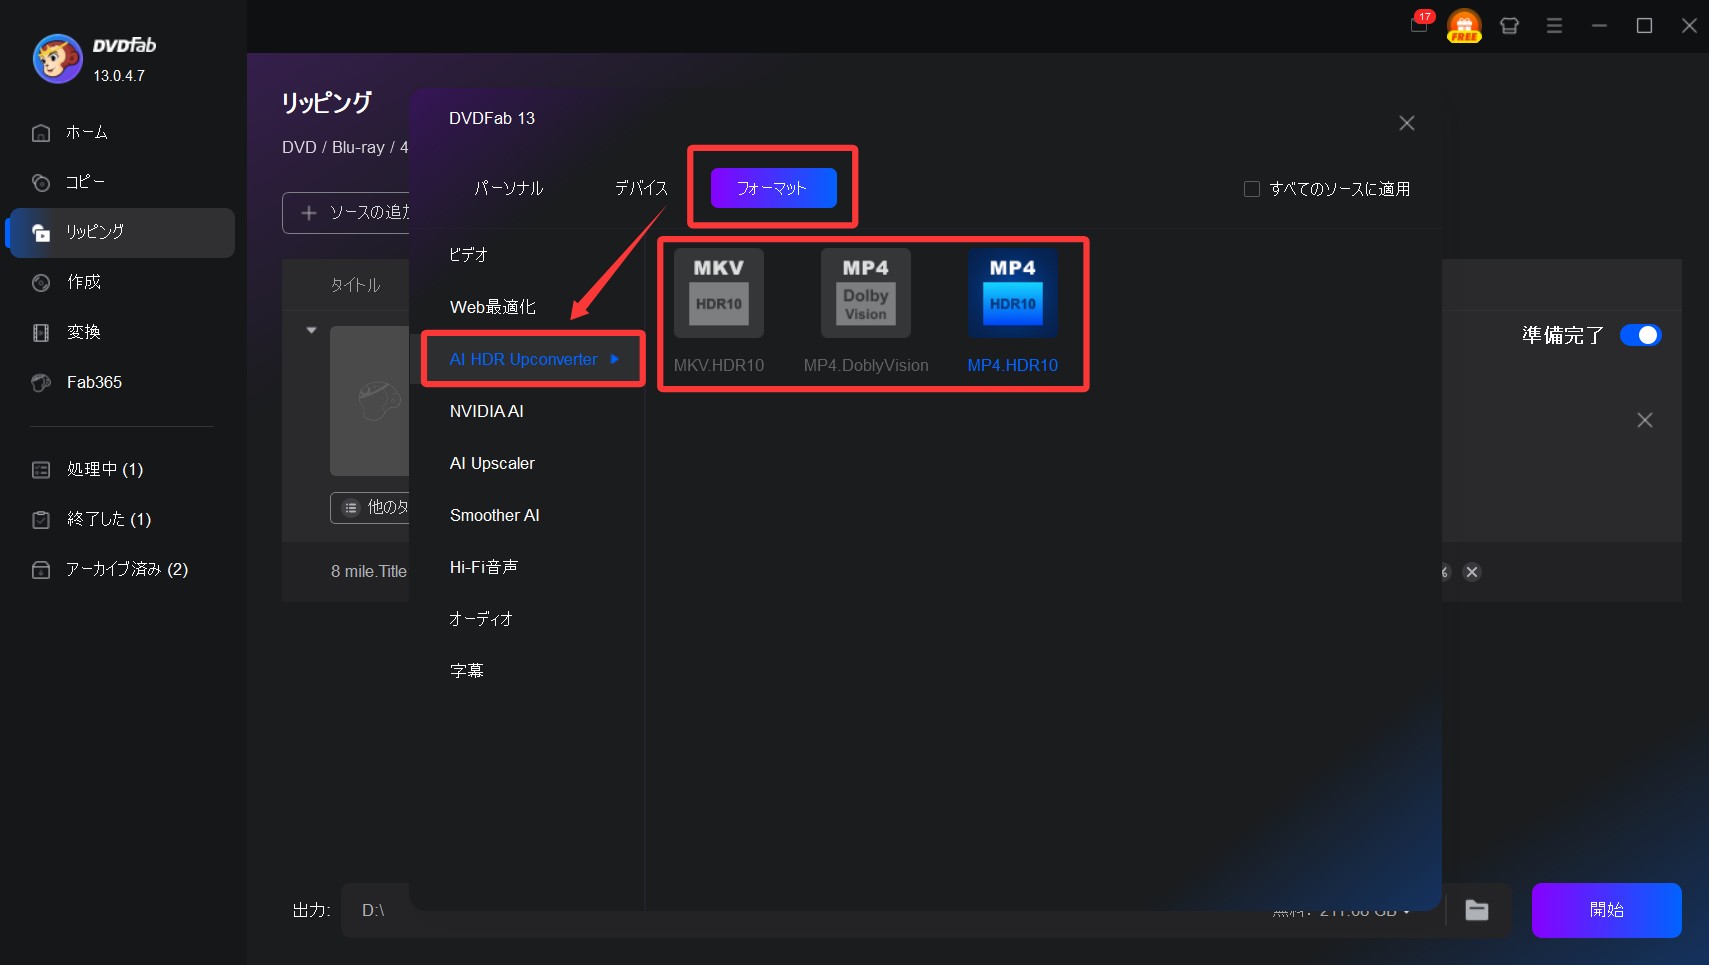Screen dimensions: 1709x965
Task: Open Fab365 in the sidebar
Action: point(122,382)
